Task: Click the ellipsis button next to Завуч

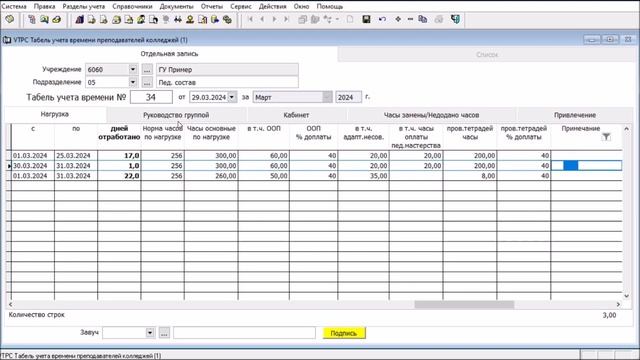Action: pyautogui.click(x=164, y=333)
